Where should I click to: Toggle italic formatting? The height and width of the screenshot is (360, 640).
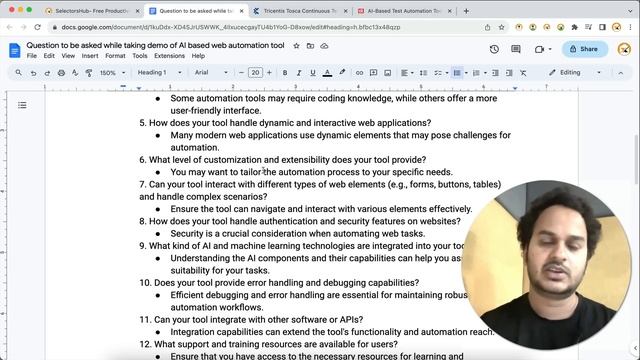click(299, 73)
